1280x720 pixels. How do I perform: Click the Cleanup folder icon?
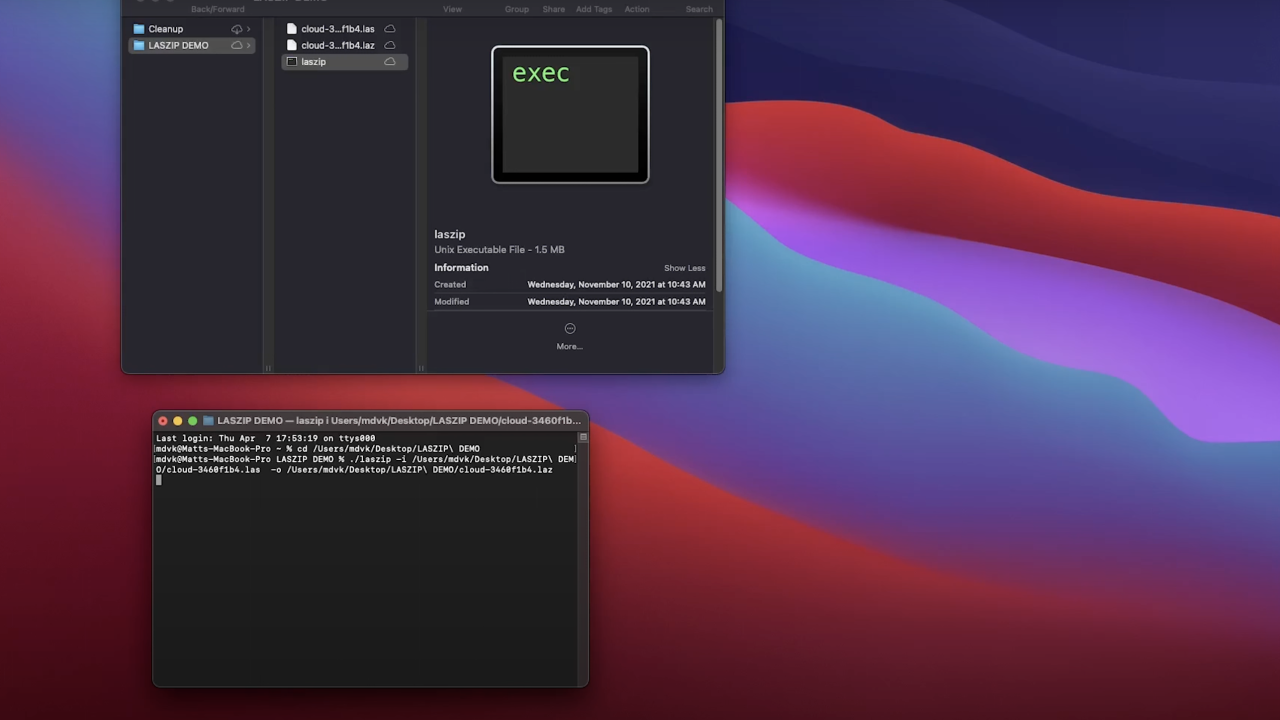(139, 29)
